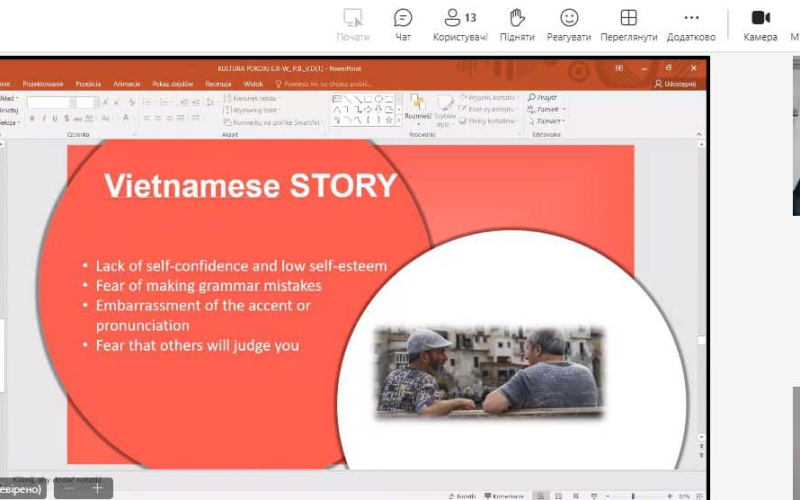Center the paragraph text
Image resolution: width=800 pixels, height=500 pixels.
(x=158, y=118)
